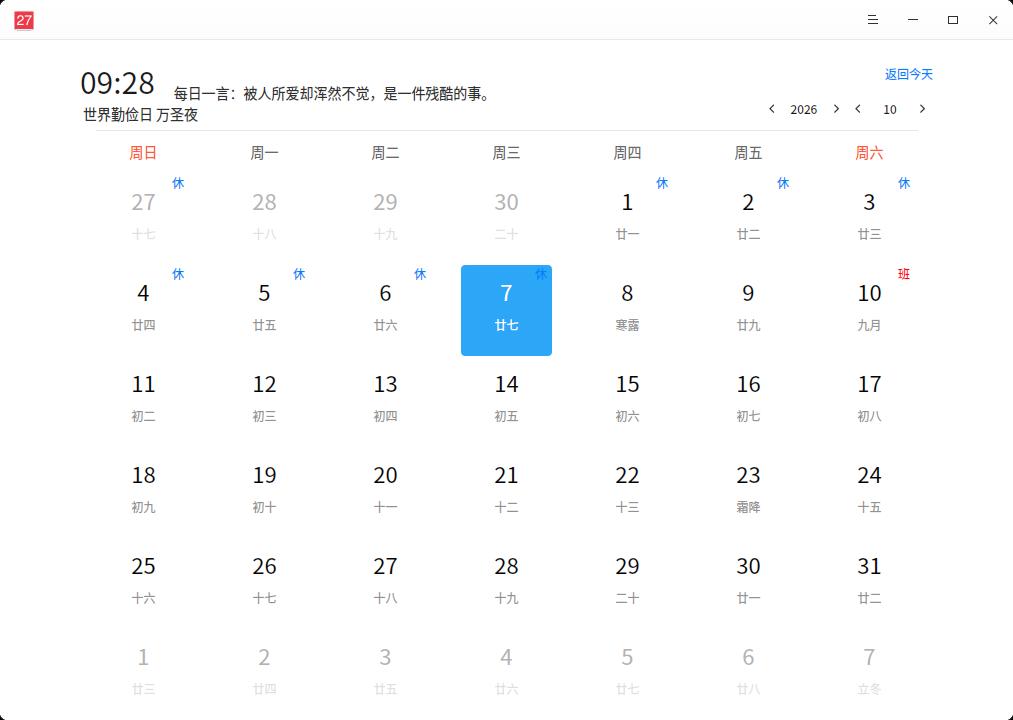This screenshot has width=1013, height=720.
Task: Click the calendar app icon in title bar
Action: click(24, 20)
